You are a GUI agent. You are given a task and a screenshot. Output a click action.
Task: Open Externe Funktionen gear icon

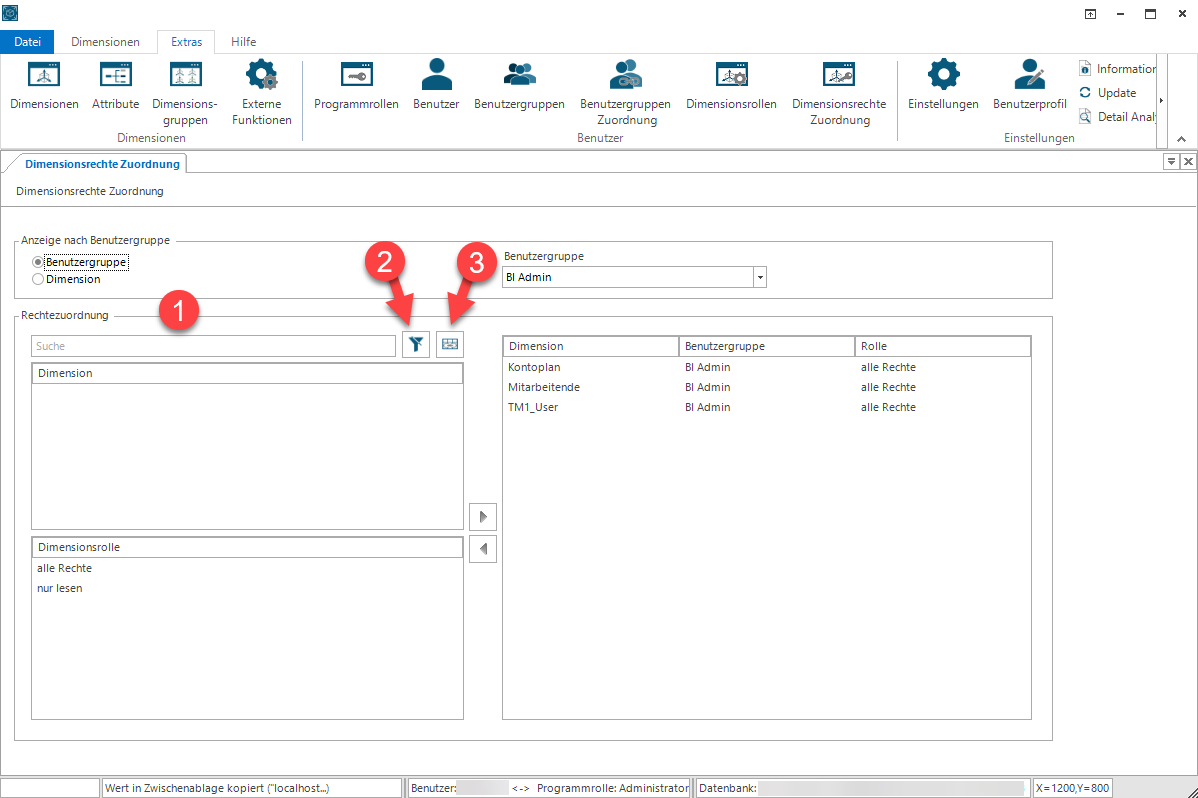261,75
